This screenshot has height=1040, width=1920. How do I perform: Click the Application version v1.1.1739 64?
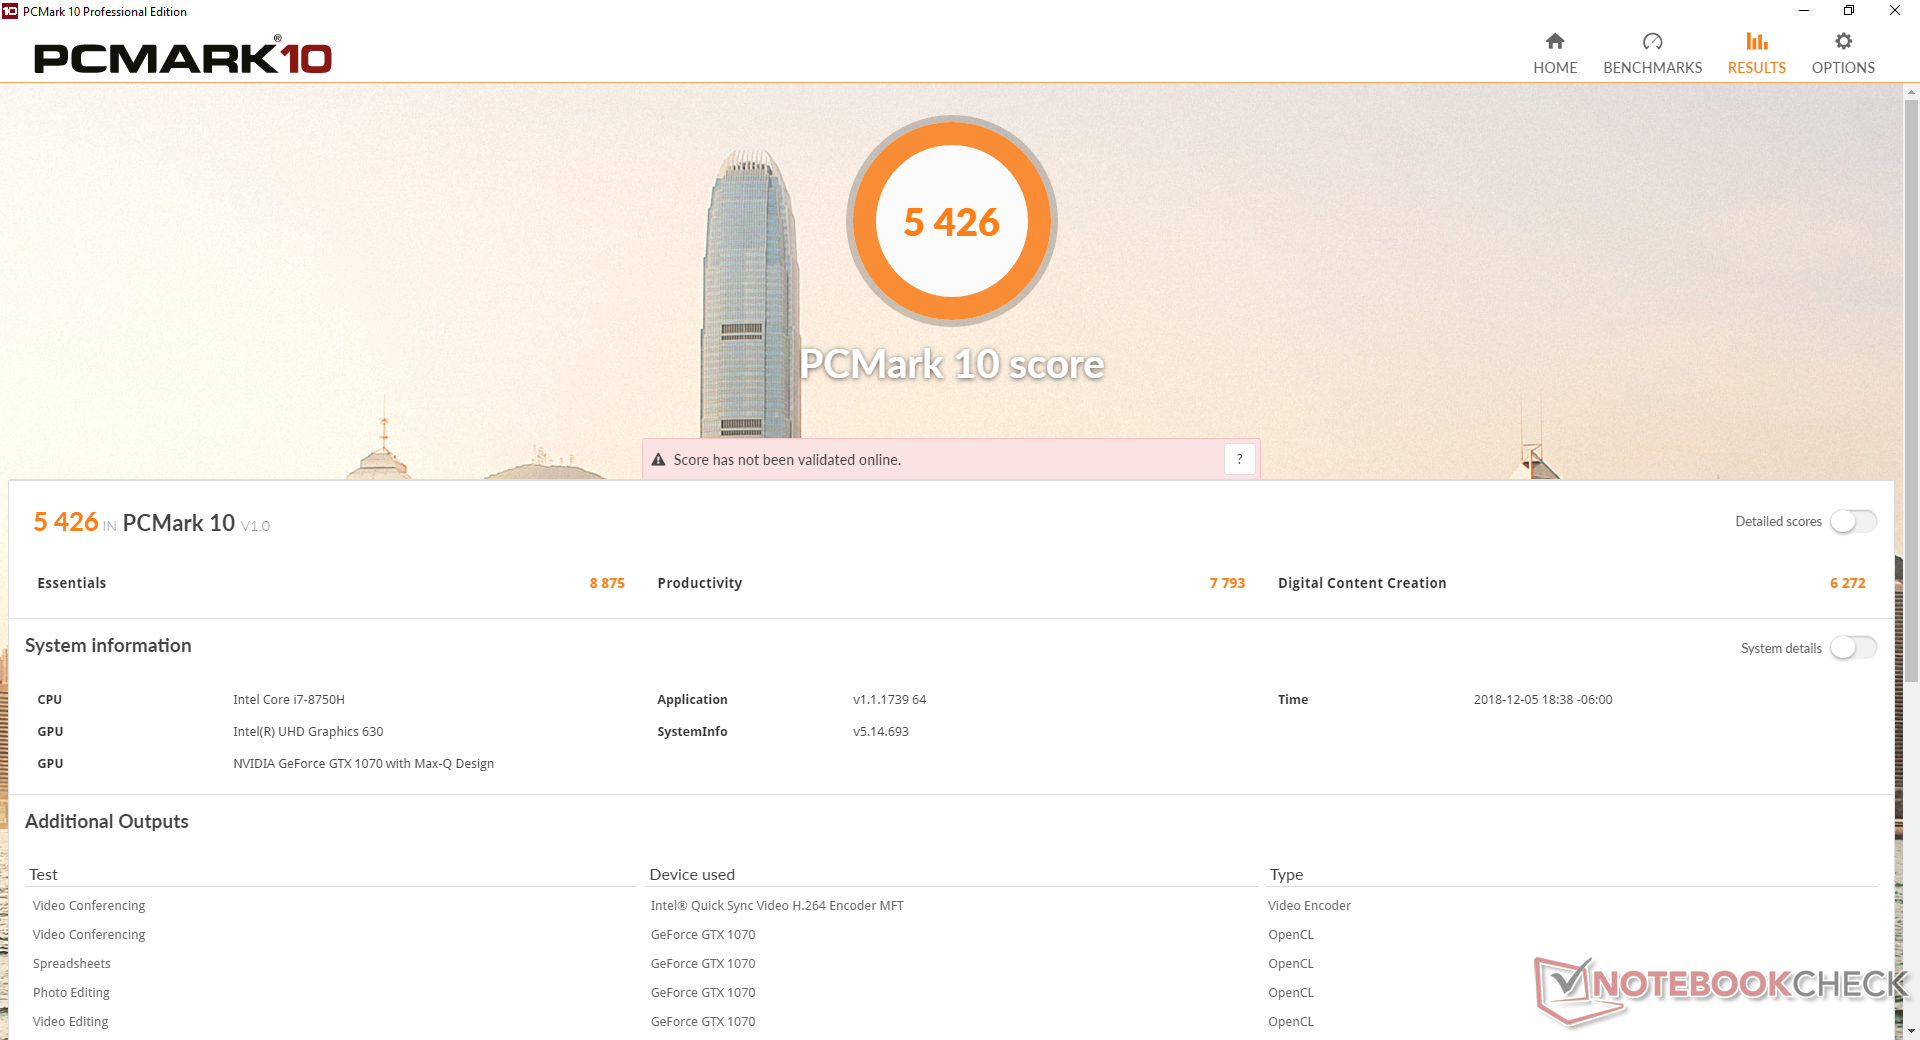(x=890, y=700)
